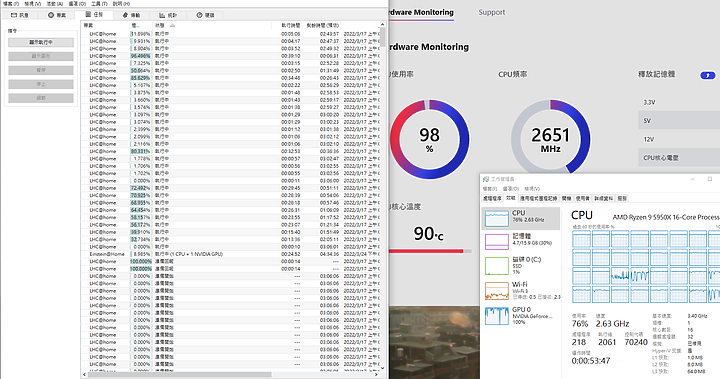This screenshot has width=720, height=379.
Task: Open the File (F) menu in BOINC Manager
Action: pyautogui.click(x=11, y=4)
